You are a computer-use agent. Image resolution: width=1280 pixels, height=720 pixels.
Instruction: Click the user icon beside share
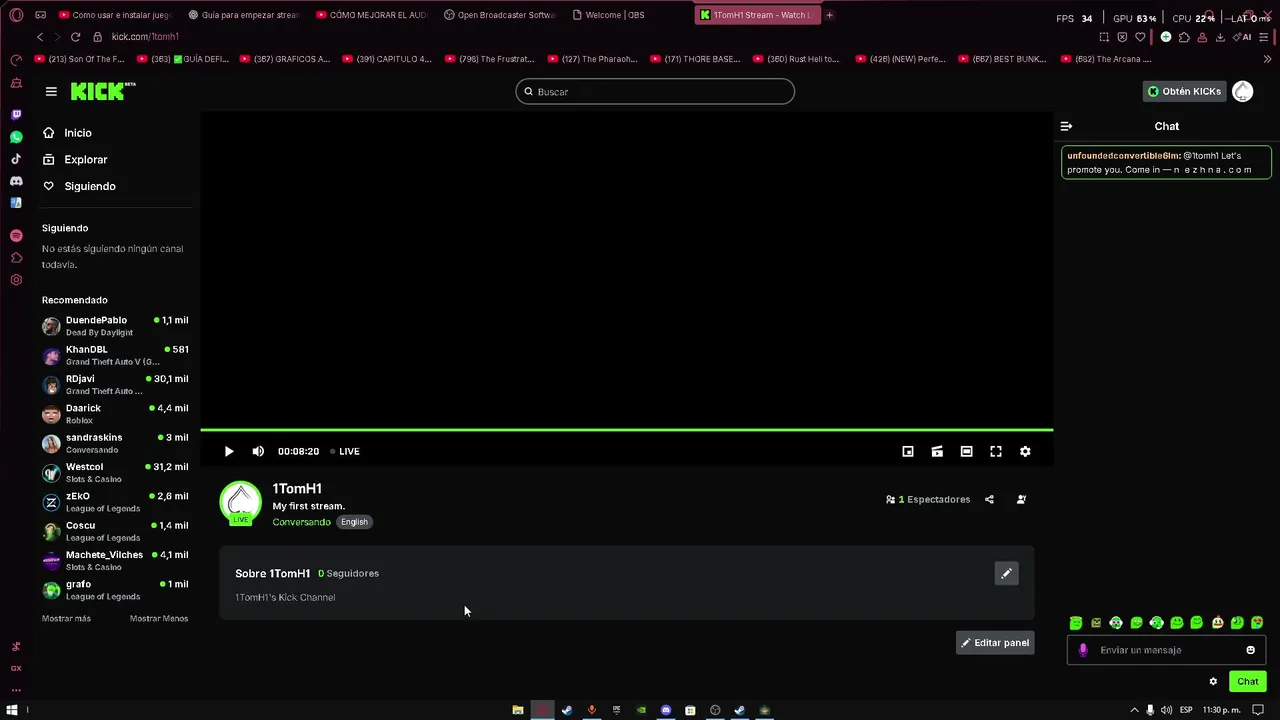pos(1021,499)
